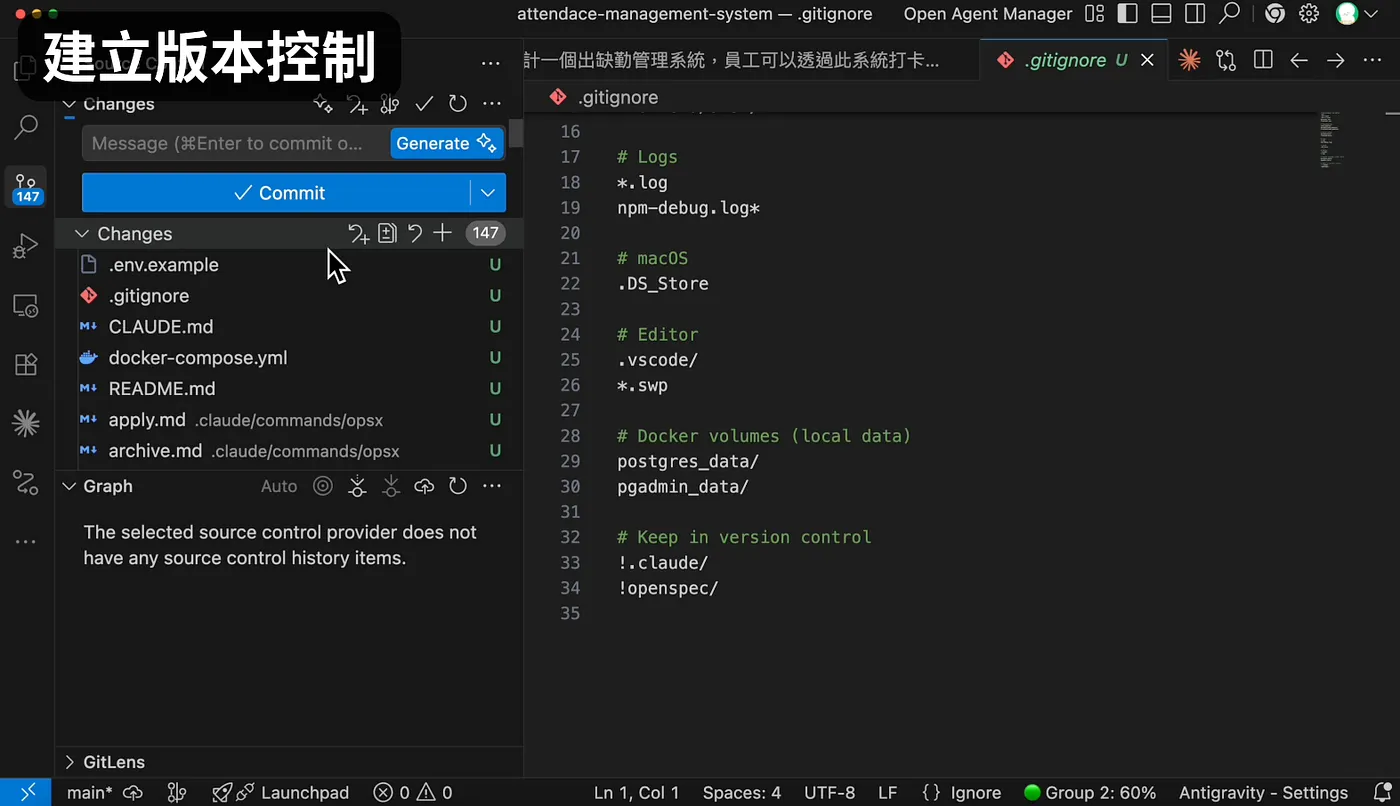This screenshot has width=1400, height=806.
Task: Open Source Control view with 147 badge
Action: click(x=26, y=187)
